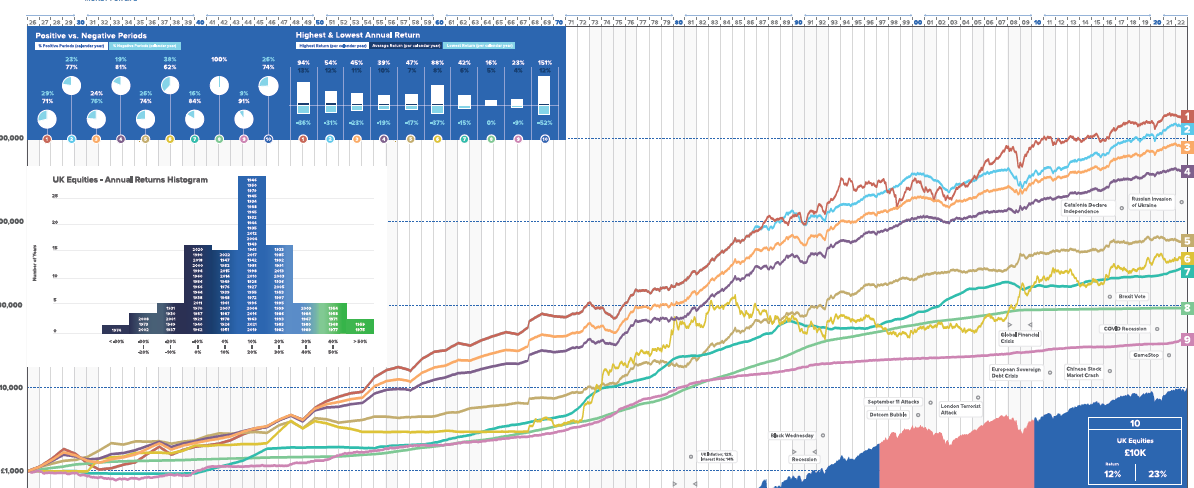This screenshot has width=1194, height=488.
Task: Open the Brexit Vote event label
Action: (x=1131, y=297)
